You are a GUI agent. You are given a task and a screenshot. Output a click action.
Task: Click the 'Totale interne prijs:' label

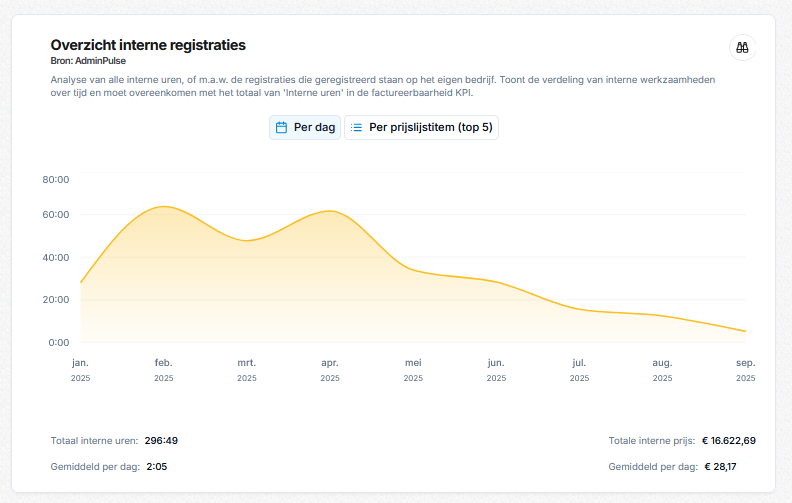tap(652, 440)
